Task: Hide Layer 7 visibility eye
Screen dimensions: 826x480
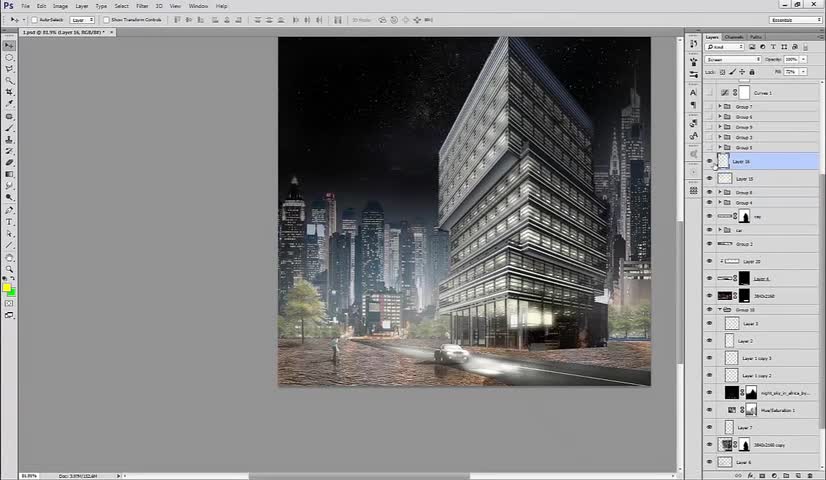Action: 709,427
